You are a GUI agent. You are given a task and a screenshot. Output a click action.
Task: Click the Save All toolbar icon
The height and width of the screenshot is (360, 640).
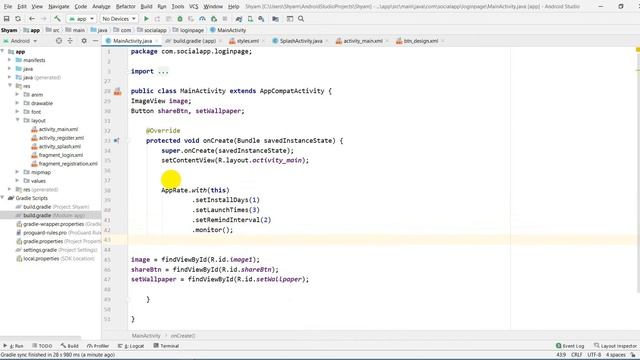coord(7,19)
